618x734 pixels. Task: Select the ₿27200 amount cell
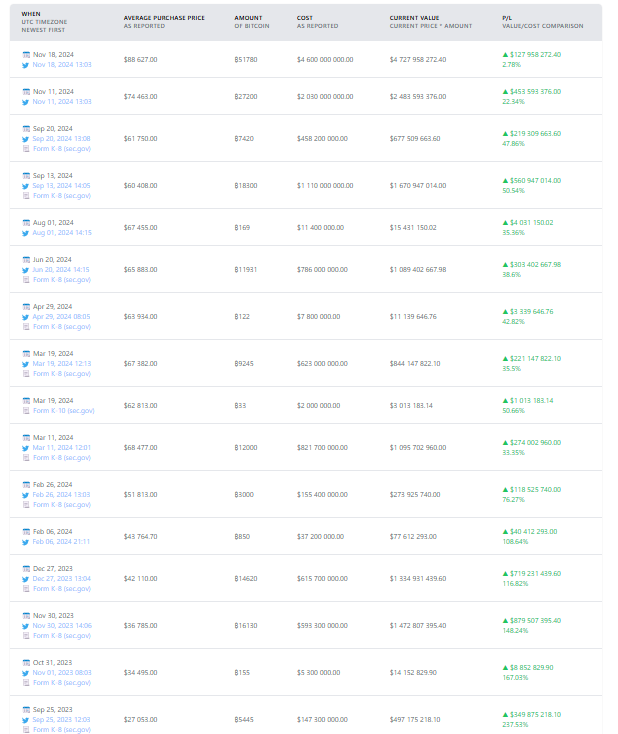[246, 97]
